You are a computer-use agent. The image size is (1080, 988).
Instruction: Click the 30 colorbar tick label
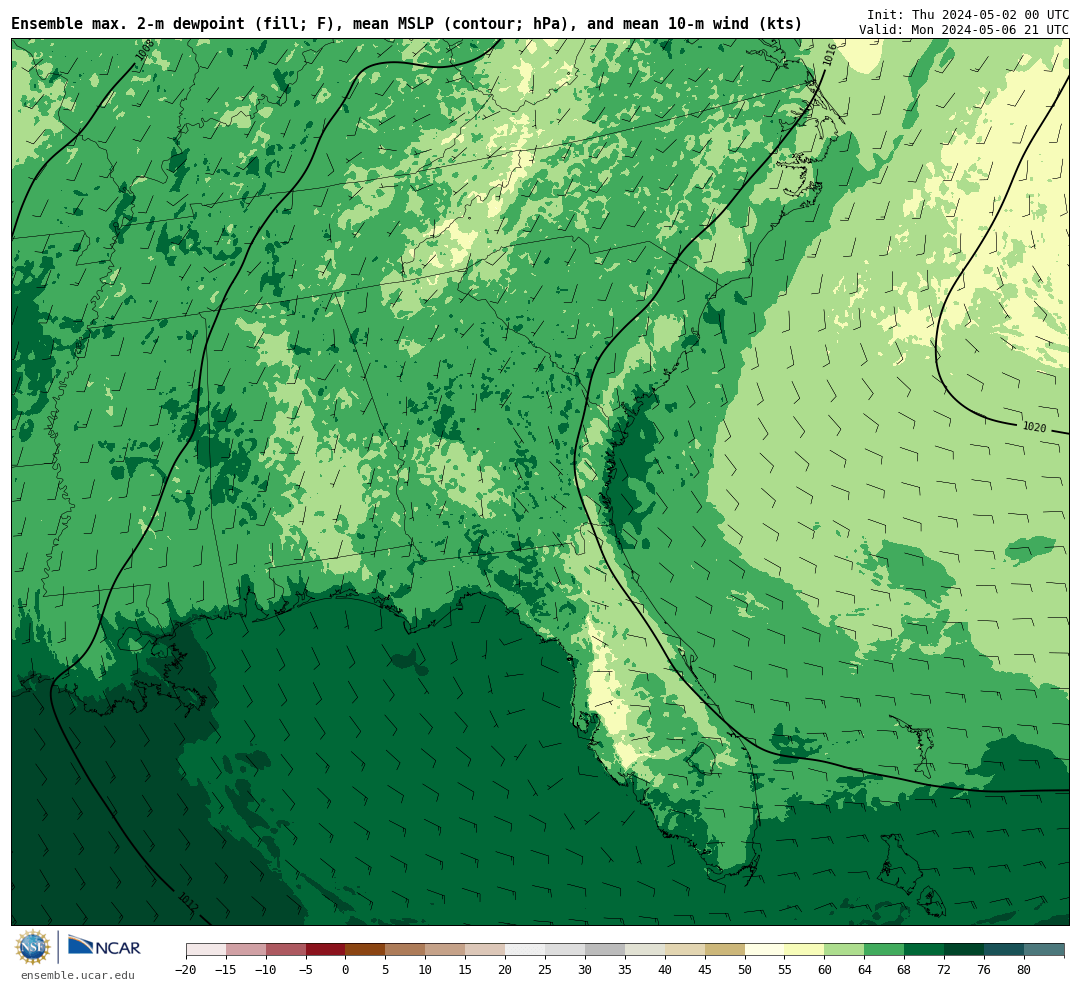click(x=585, y=970)
